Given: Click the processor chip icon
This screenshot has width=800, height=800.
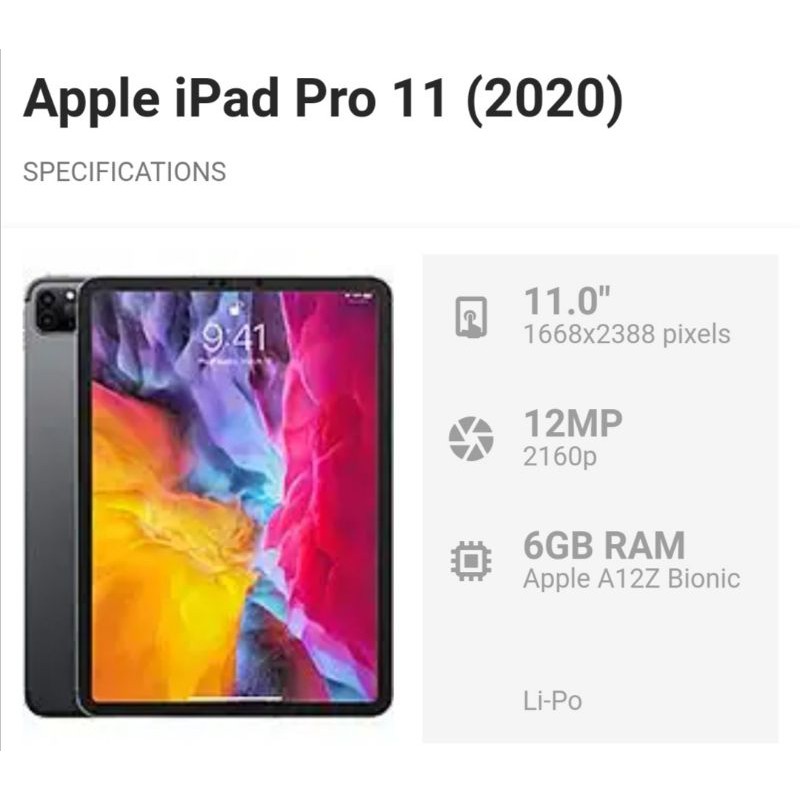Looking at the screenshot, I should (x=471, y=561).
